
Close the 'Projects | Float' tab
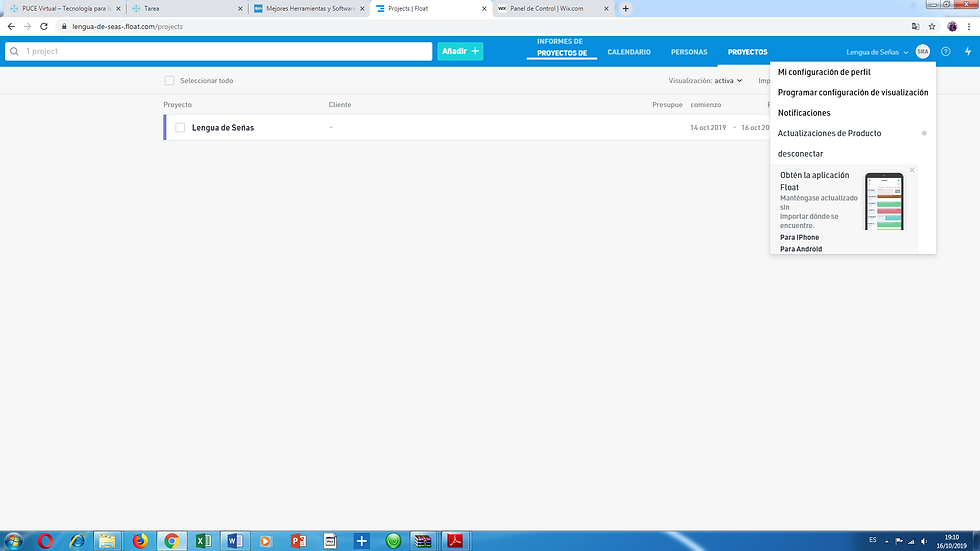coord(484,9)
